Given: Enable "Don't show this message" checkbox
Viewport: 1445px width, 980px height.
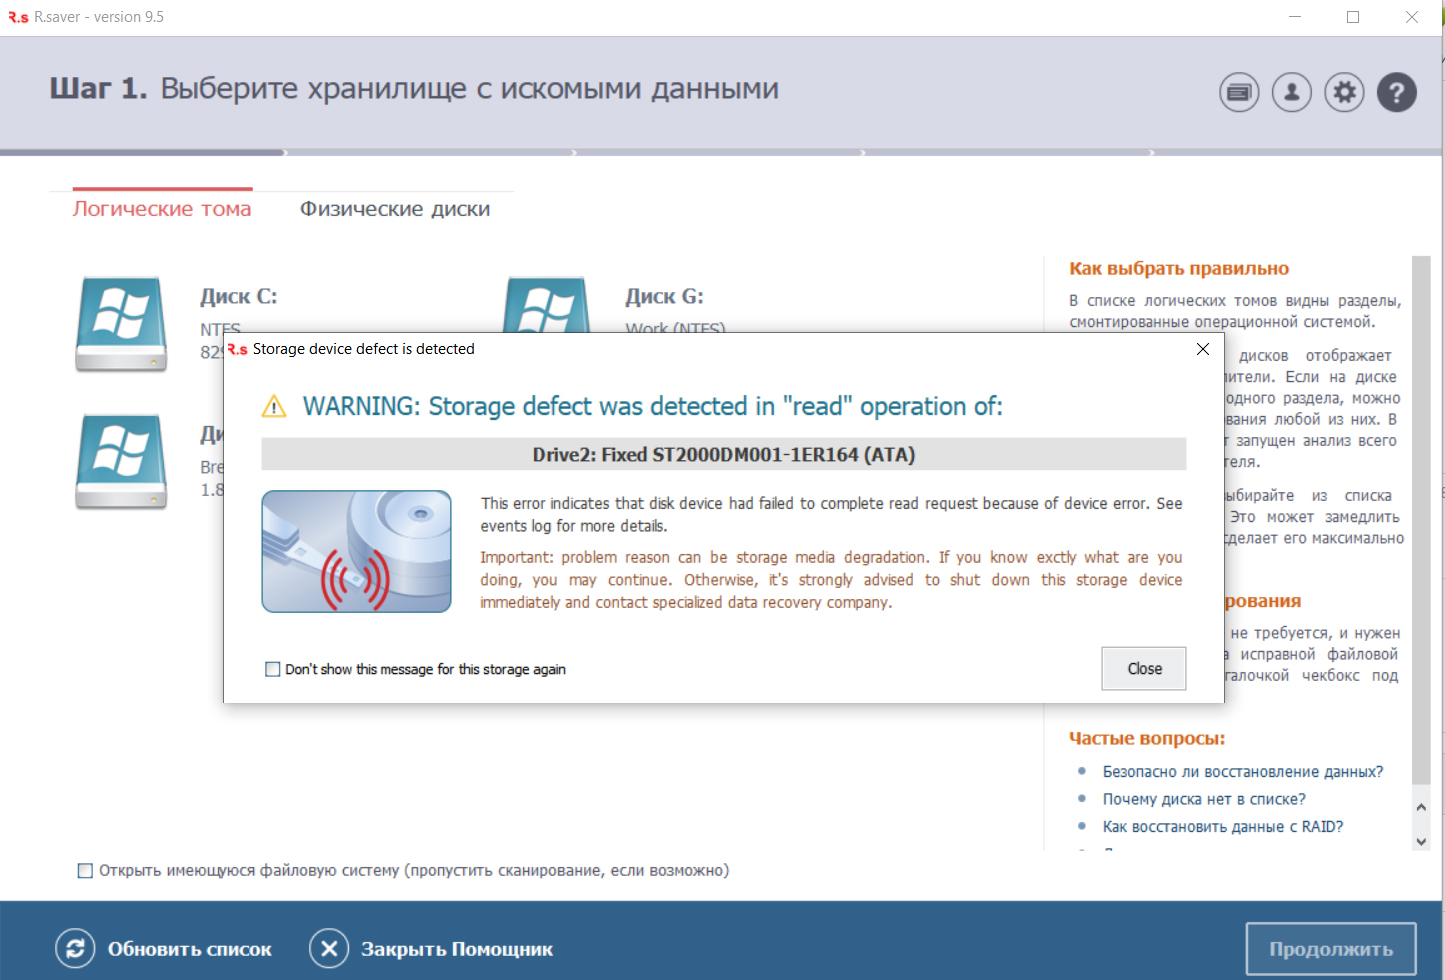Looking at the screenshot, I should pyautogui.click(x=272, y=670).
